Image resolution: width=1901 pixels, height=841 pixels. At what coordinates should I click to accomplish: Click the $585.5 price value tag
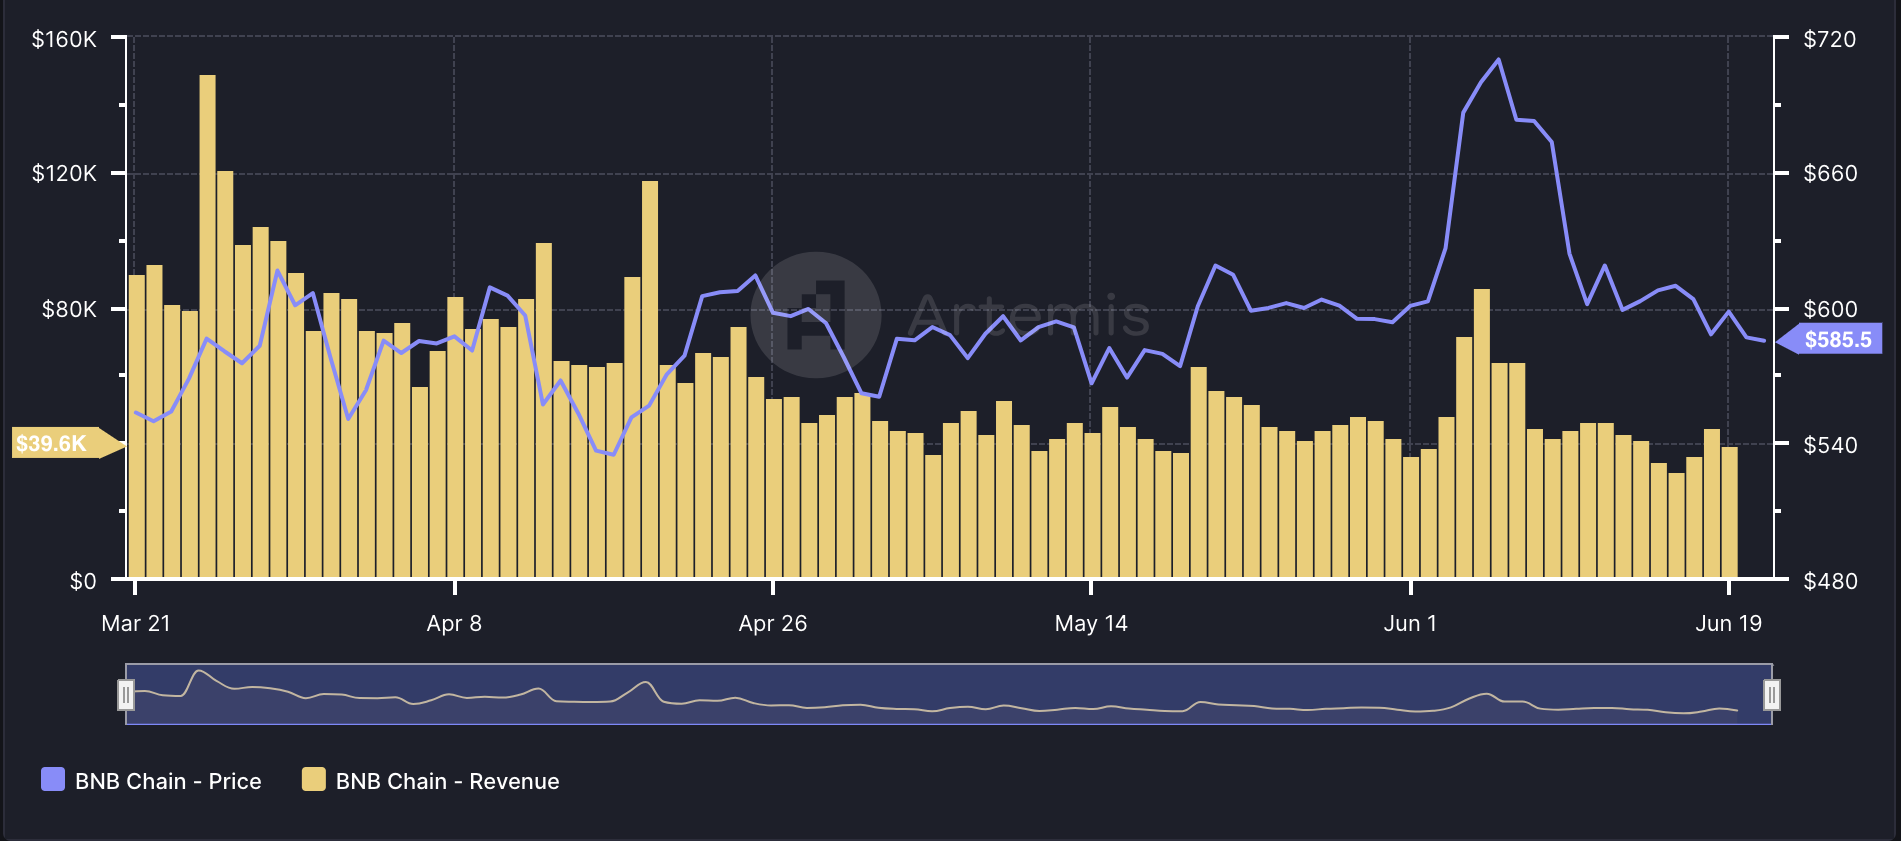(x=1830, y=339)
